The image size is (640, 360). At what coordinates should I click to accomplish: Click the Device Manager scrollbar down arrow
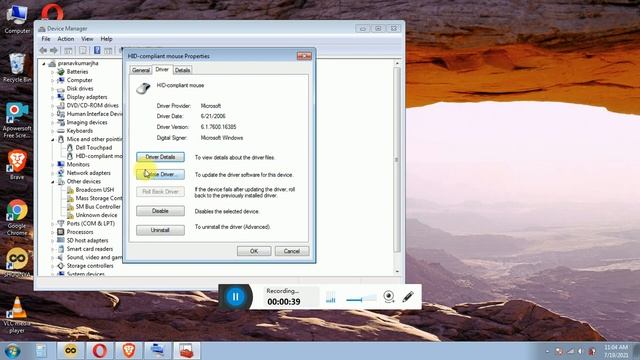397,271
